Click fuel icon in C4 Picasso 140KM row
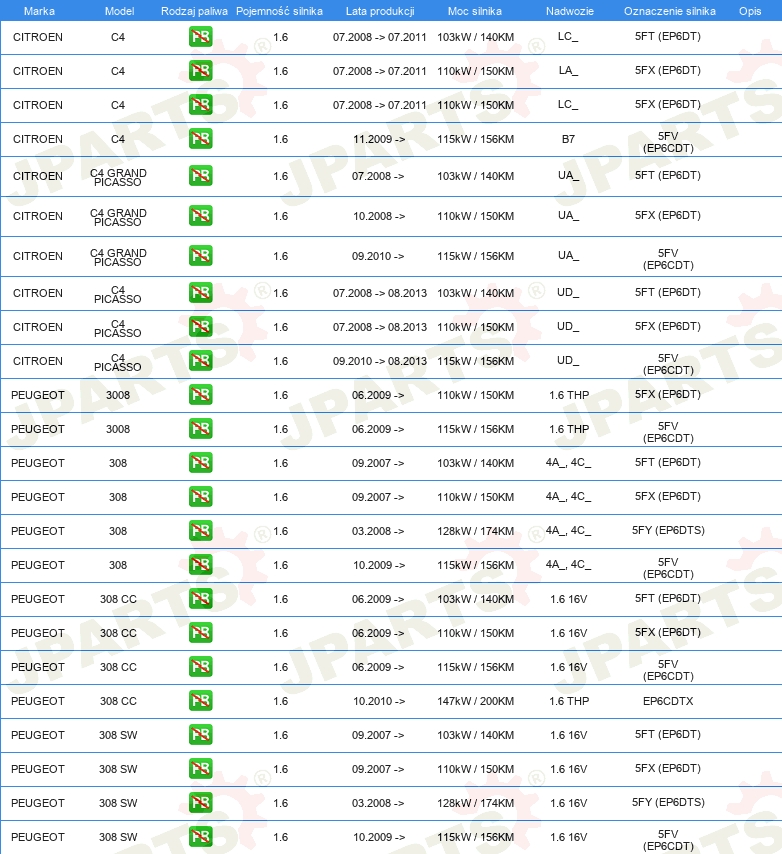This screenshot has width=782, height=854. point(200,293)
